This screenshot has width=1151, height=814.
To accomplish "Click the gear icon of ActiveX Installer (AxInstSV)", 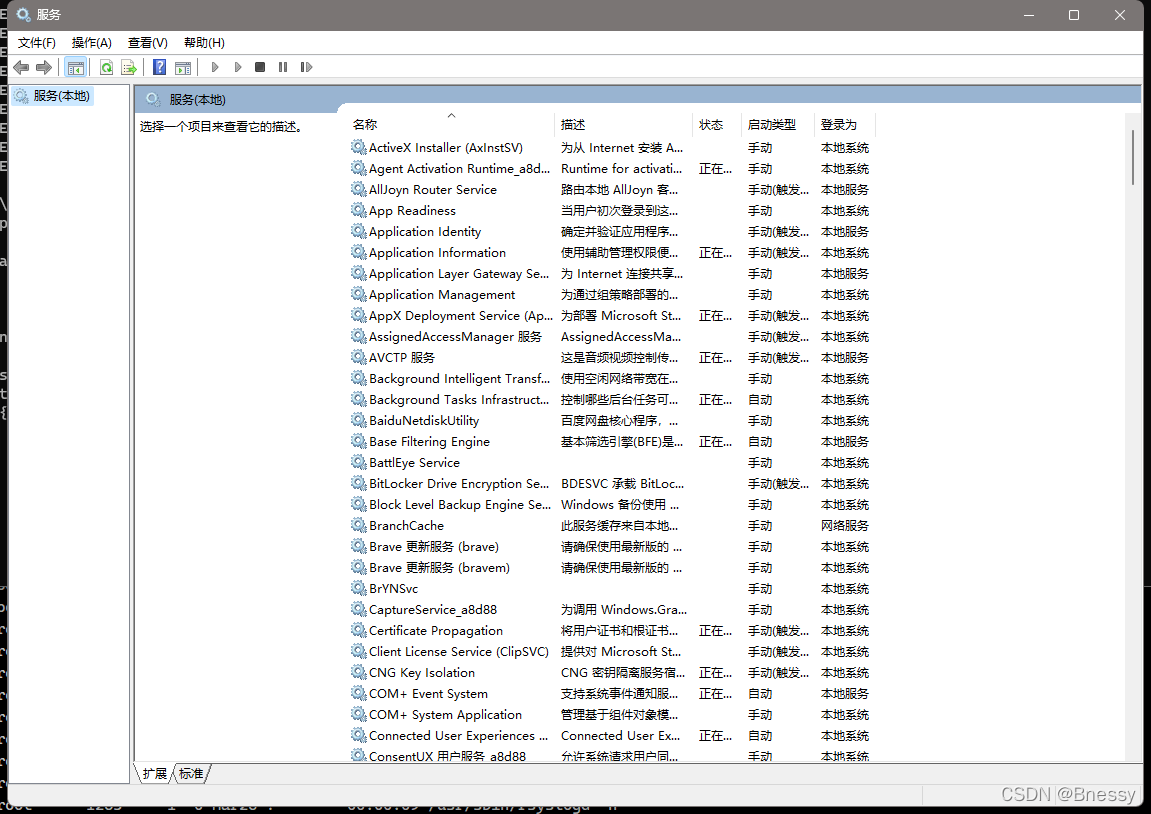I will click(x=359, y=148).
